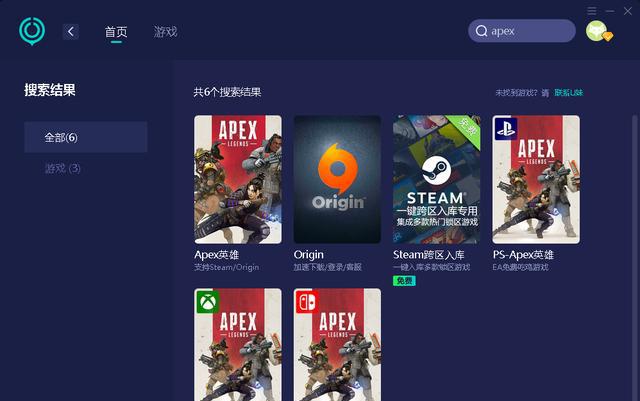Viewport: 640px width, 401px height.
Task: Click the Origin title text
Action: tap(309, 255)
